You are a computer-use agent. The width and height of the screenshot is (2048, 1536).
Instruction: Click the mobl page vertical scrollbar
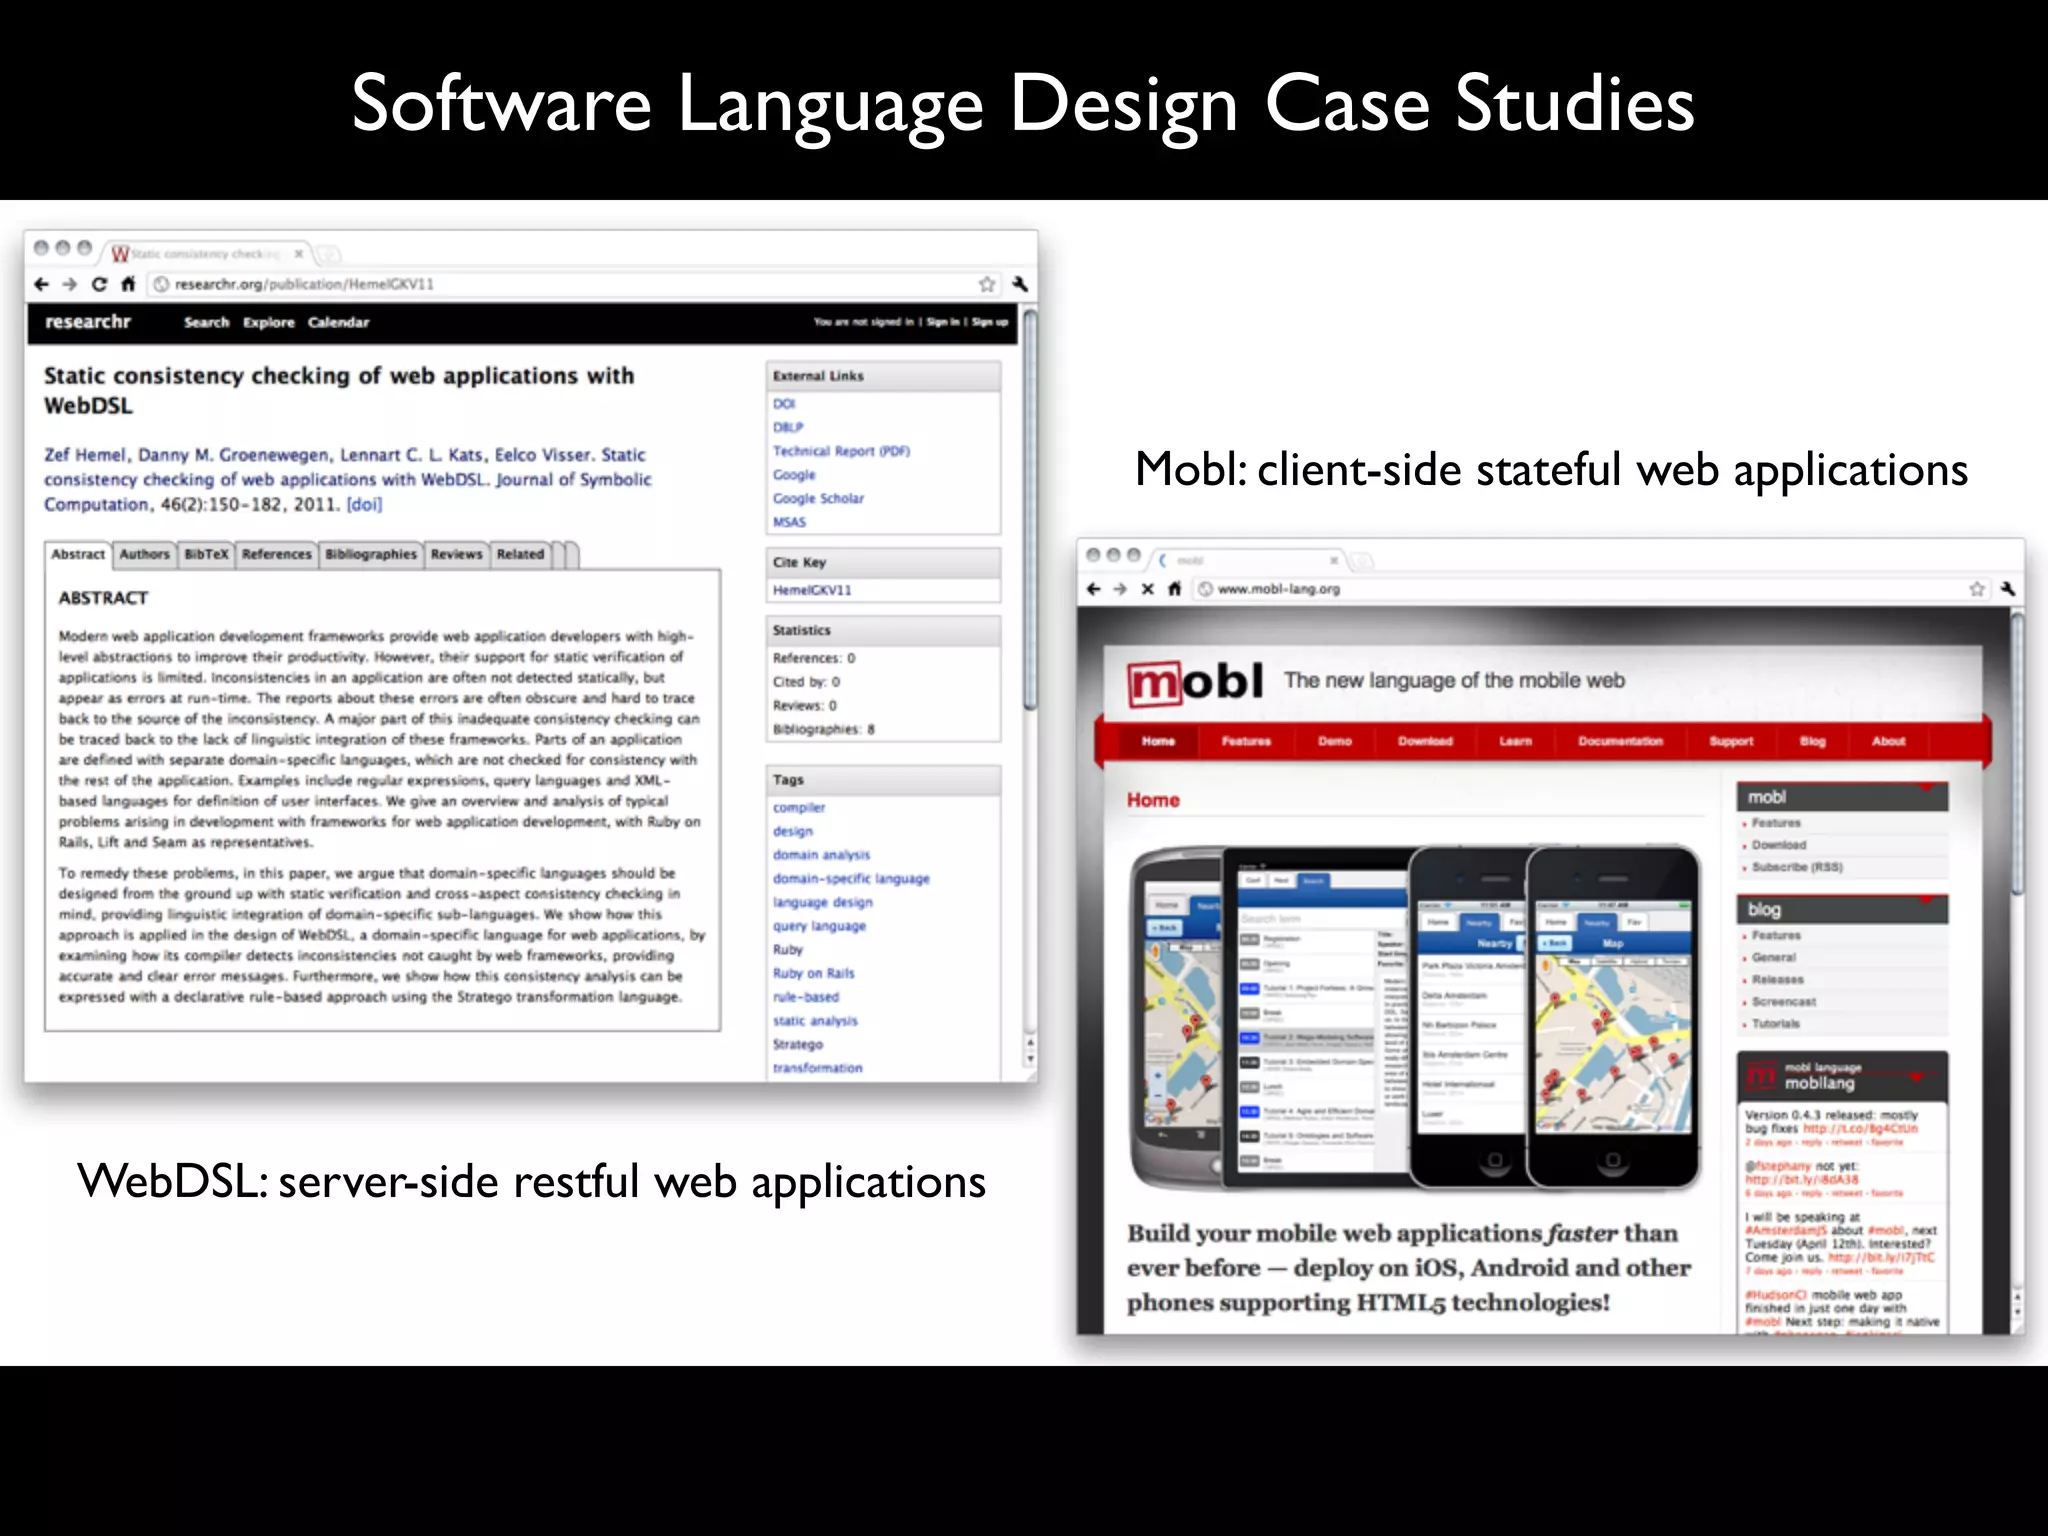coord(2017,755)
